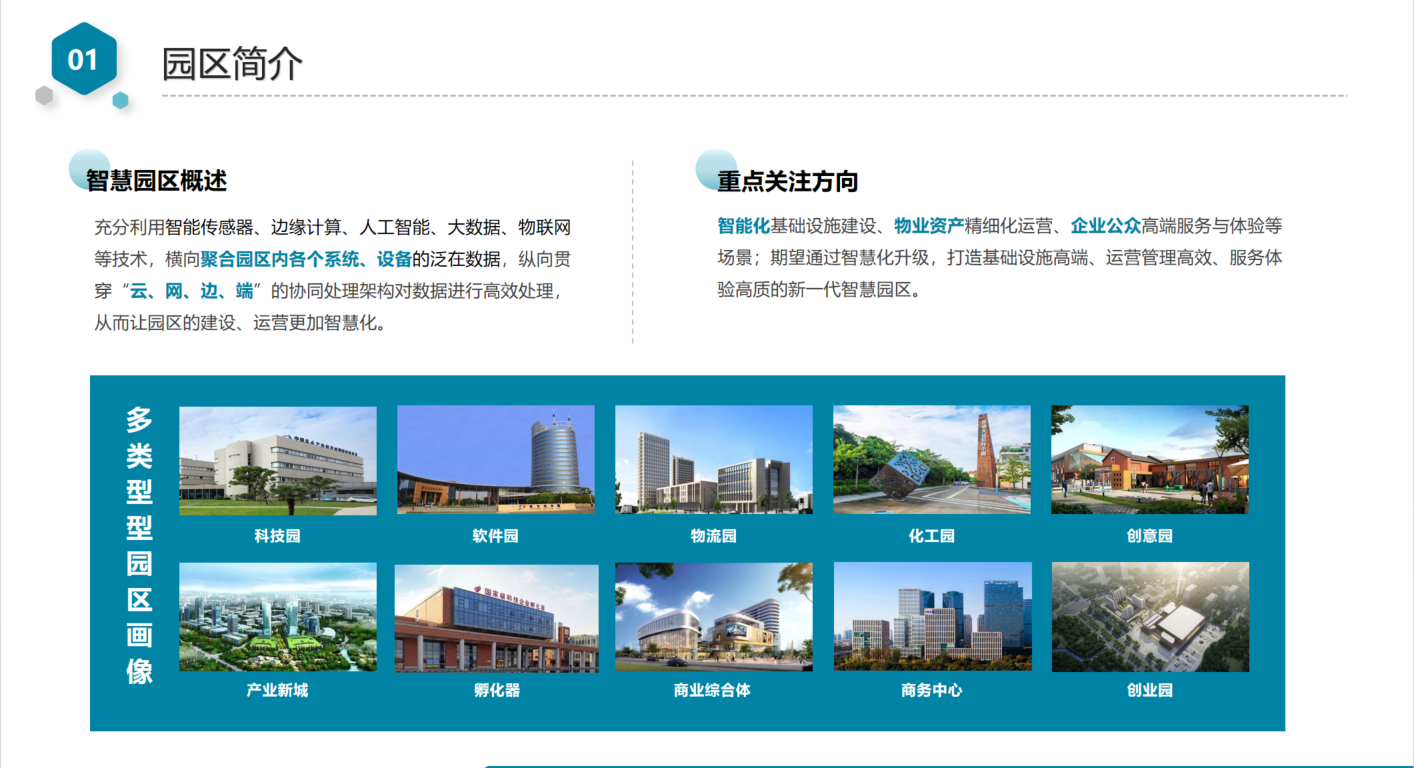The width and height of the screenshot is (1414, 768).
Task: Select the 创意园 photo
Action: tap(1149, 460)
